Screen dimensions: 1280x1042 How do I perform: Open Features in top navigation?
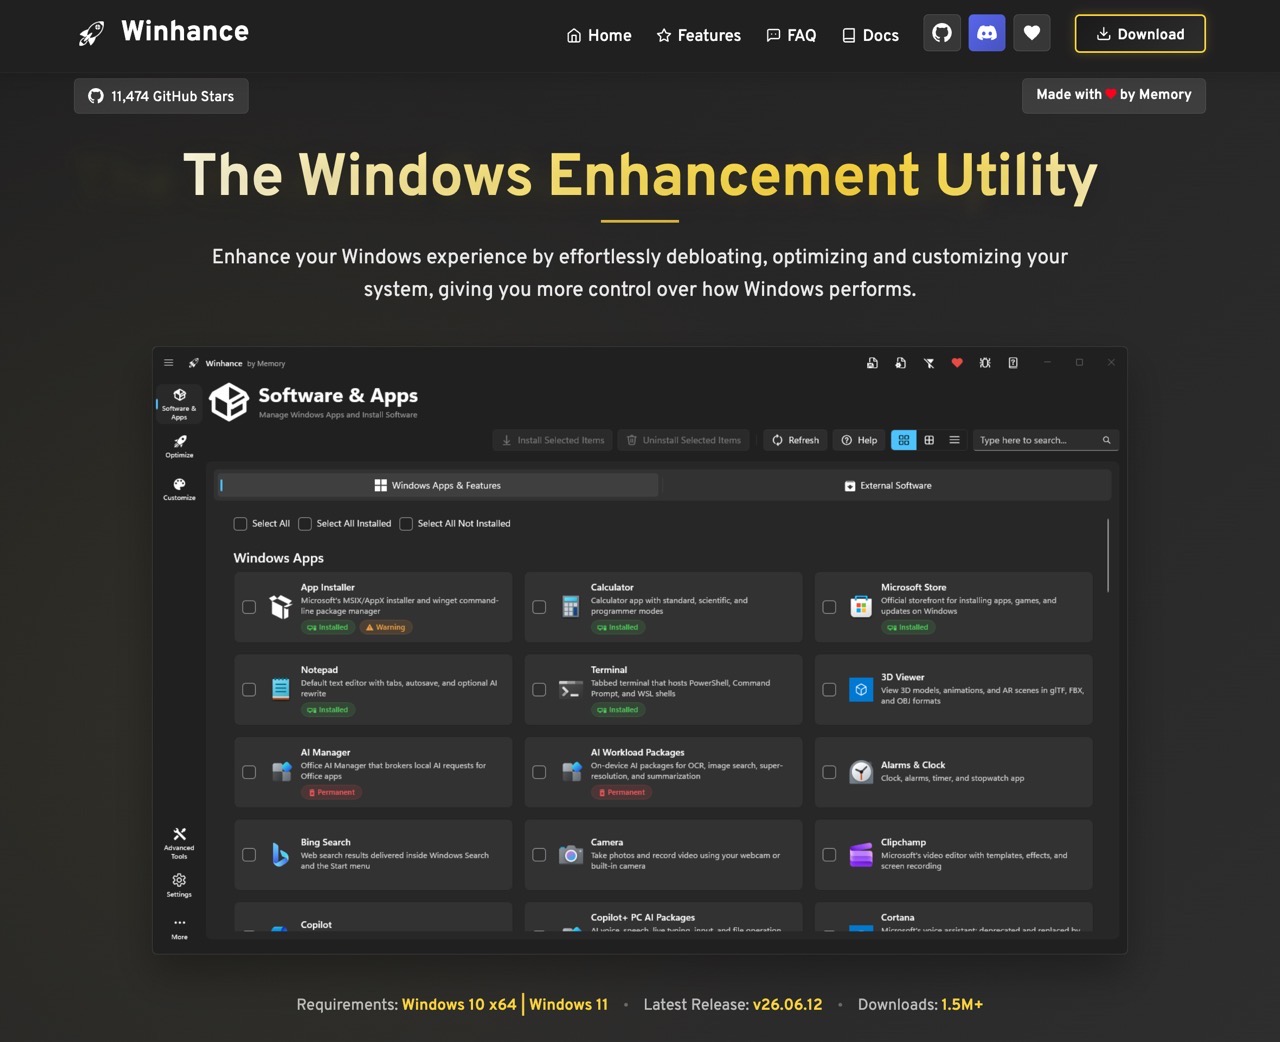(x=698, y=35)
